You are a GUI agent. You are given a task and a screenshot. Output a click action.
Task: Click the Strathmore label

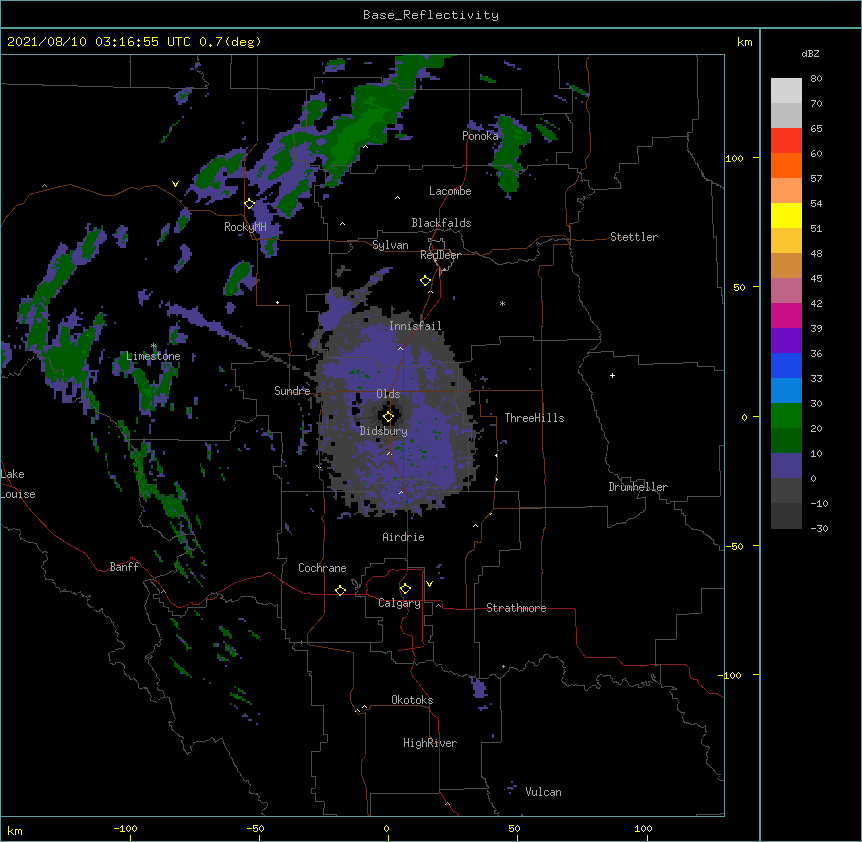click(516, 608)
